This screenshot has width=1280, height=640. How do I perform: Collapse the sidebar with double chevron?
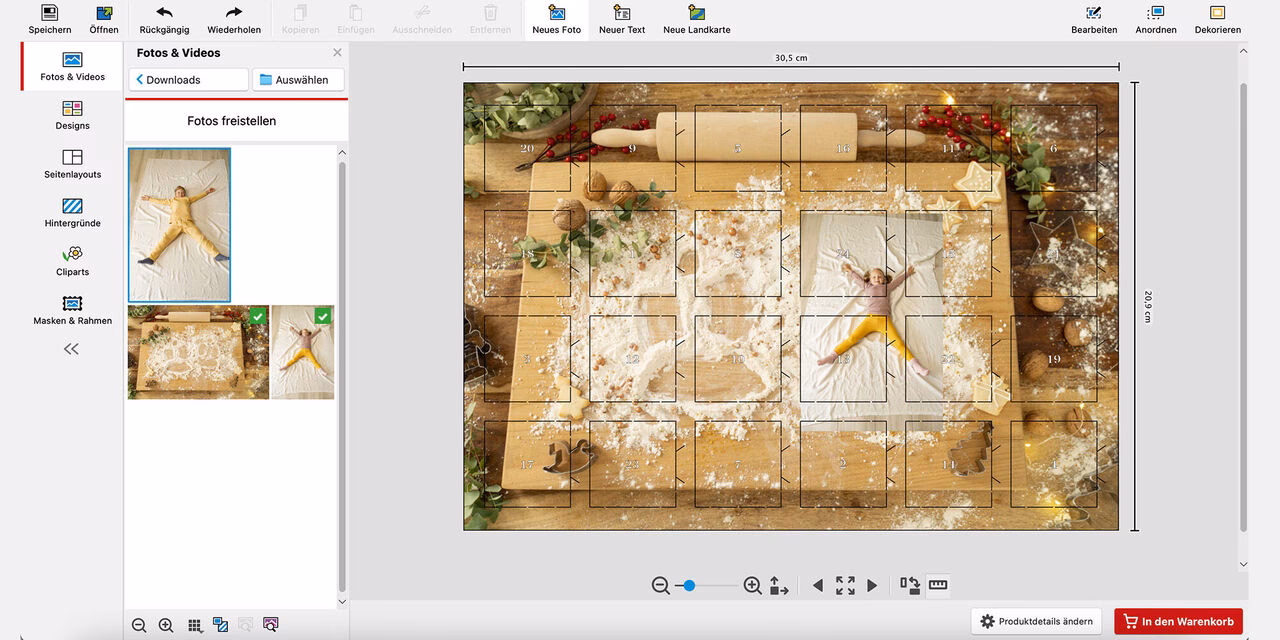(71, 349)
